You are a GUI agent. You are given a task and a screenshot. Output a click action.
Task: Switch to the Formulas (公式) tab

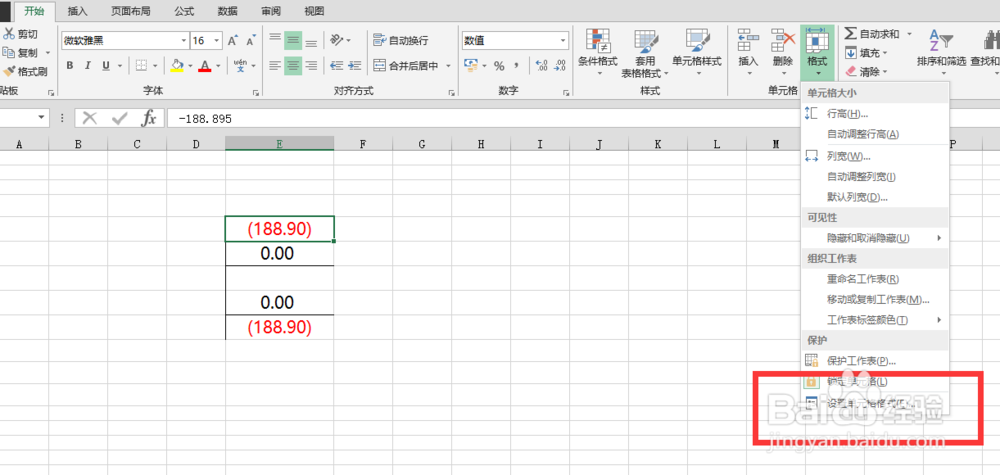(x=182, y=11)
